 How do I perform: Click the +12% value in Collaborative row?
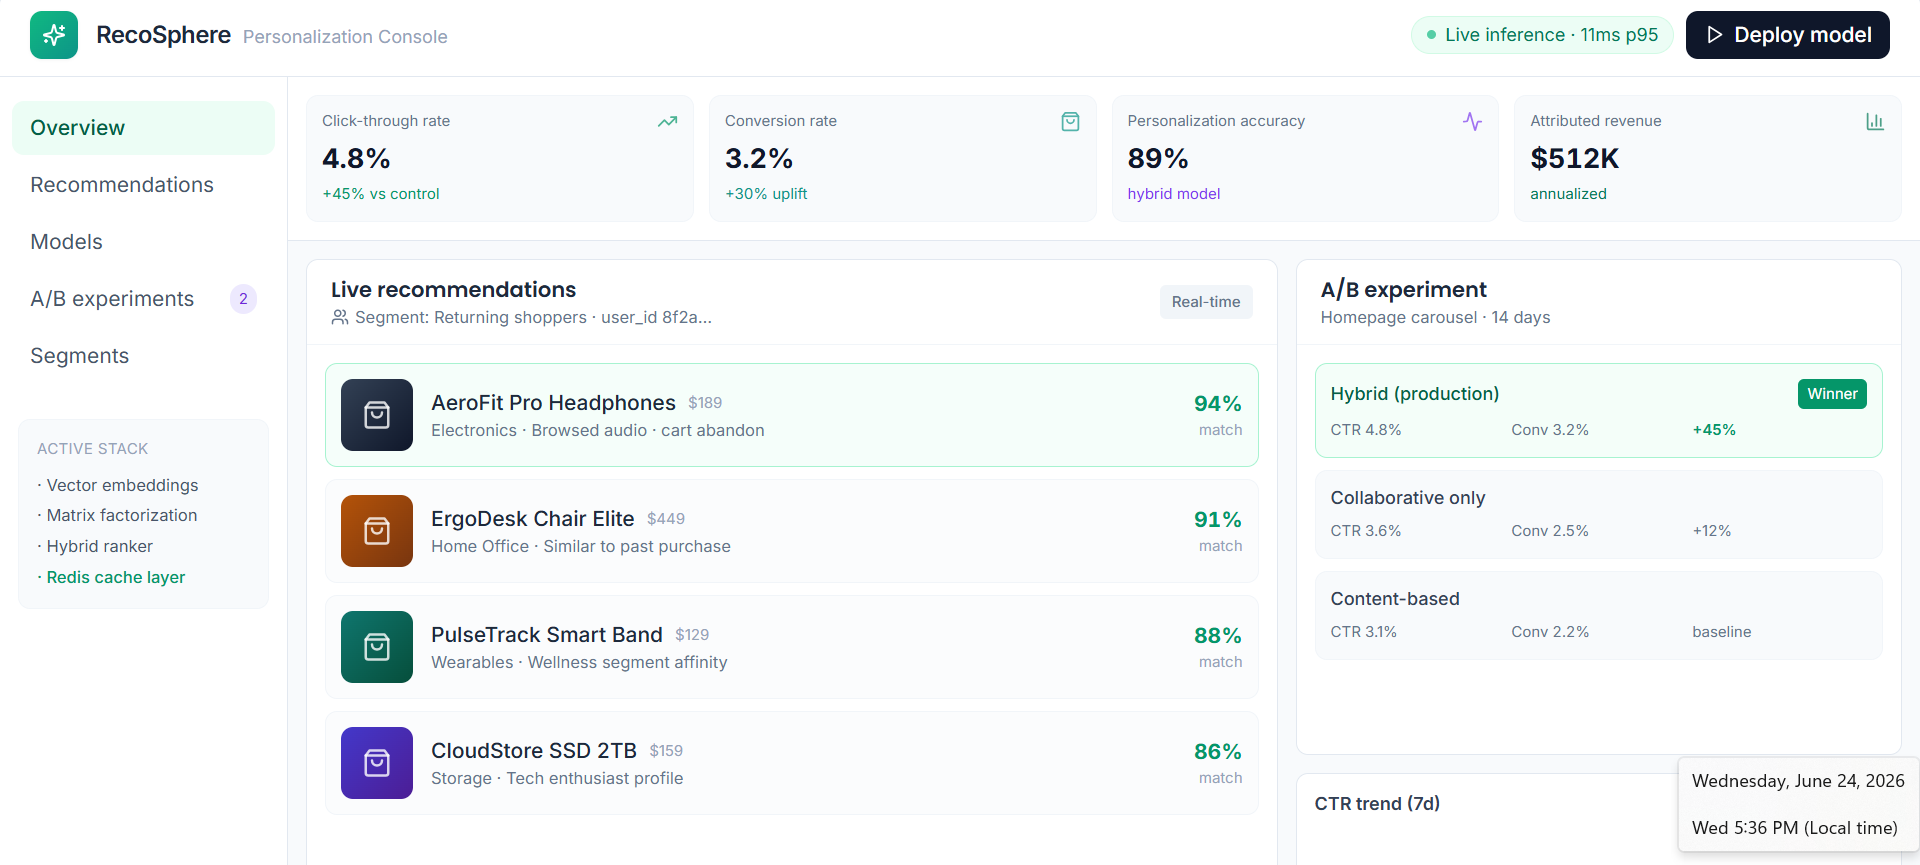(x=1711, y=531)
